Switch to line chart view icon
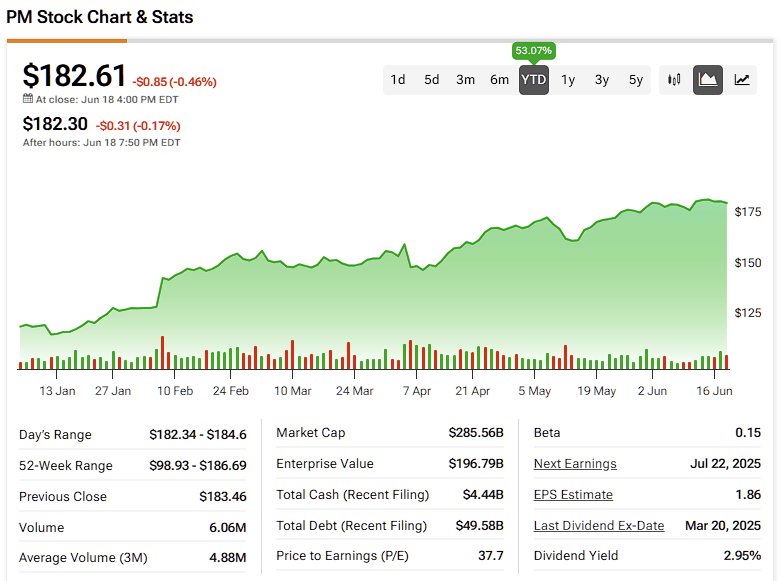Screen dimensions: 782x581 pos(742,80)
